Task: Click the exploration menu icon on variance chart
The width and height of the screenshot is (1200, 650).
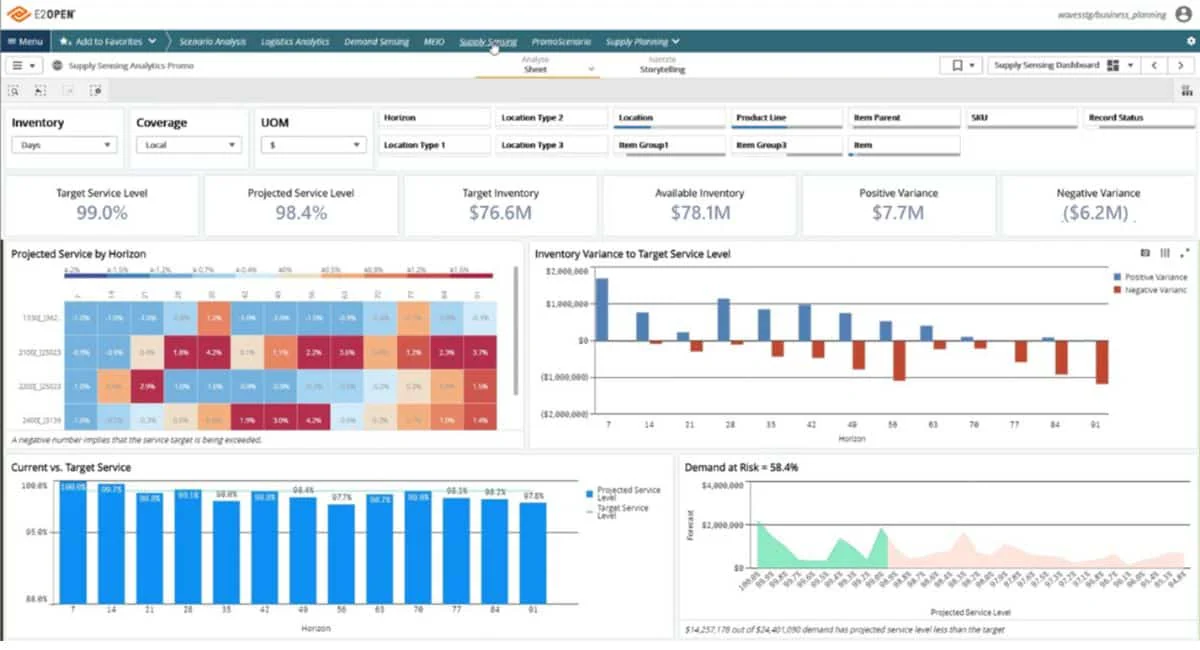Action: click(x=1165, y=254)
